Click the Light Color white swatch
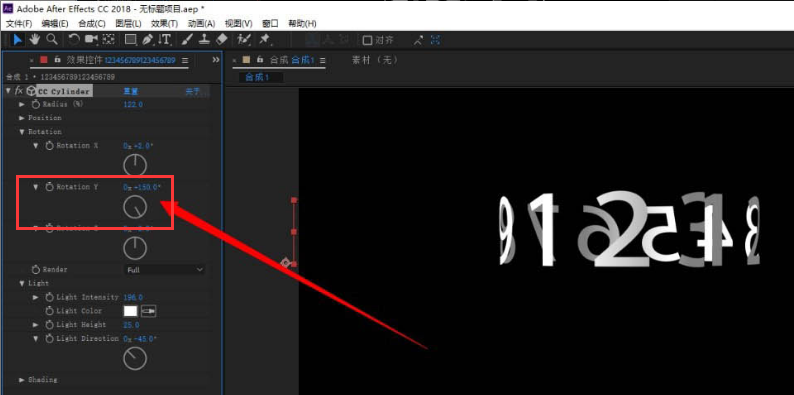The image size is (794, 395). click(x=131, y=311)
